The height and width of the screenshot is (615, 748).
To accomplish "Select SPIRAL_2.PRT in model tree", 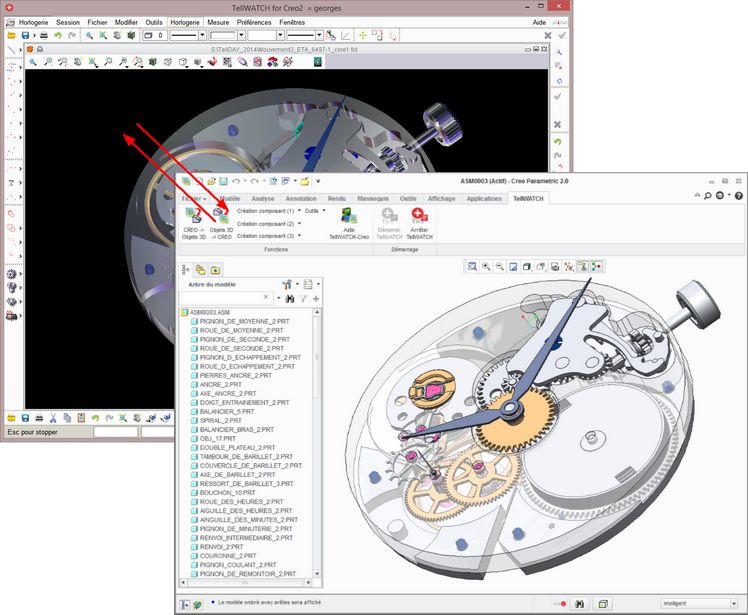I will click(x=217, y=420).
